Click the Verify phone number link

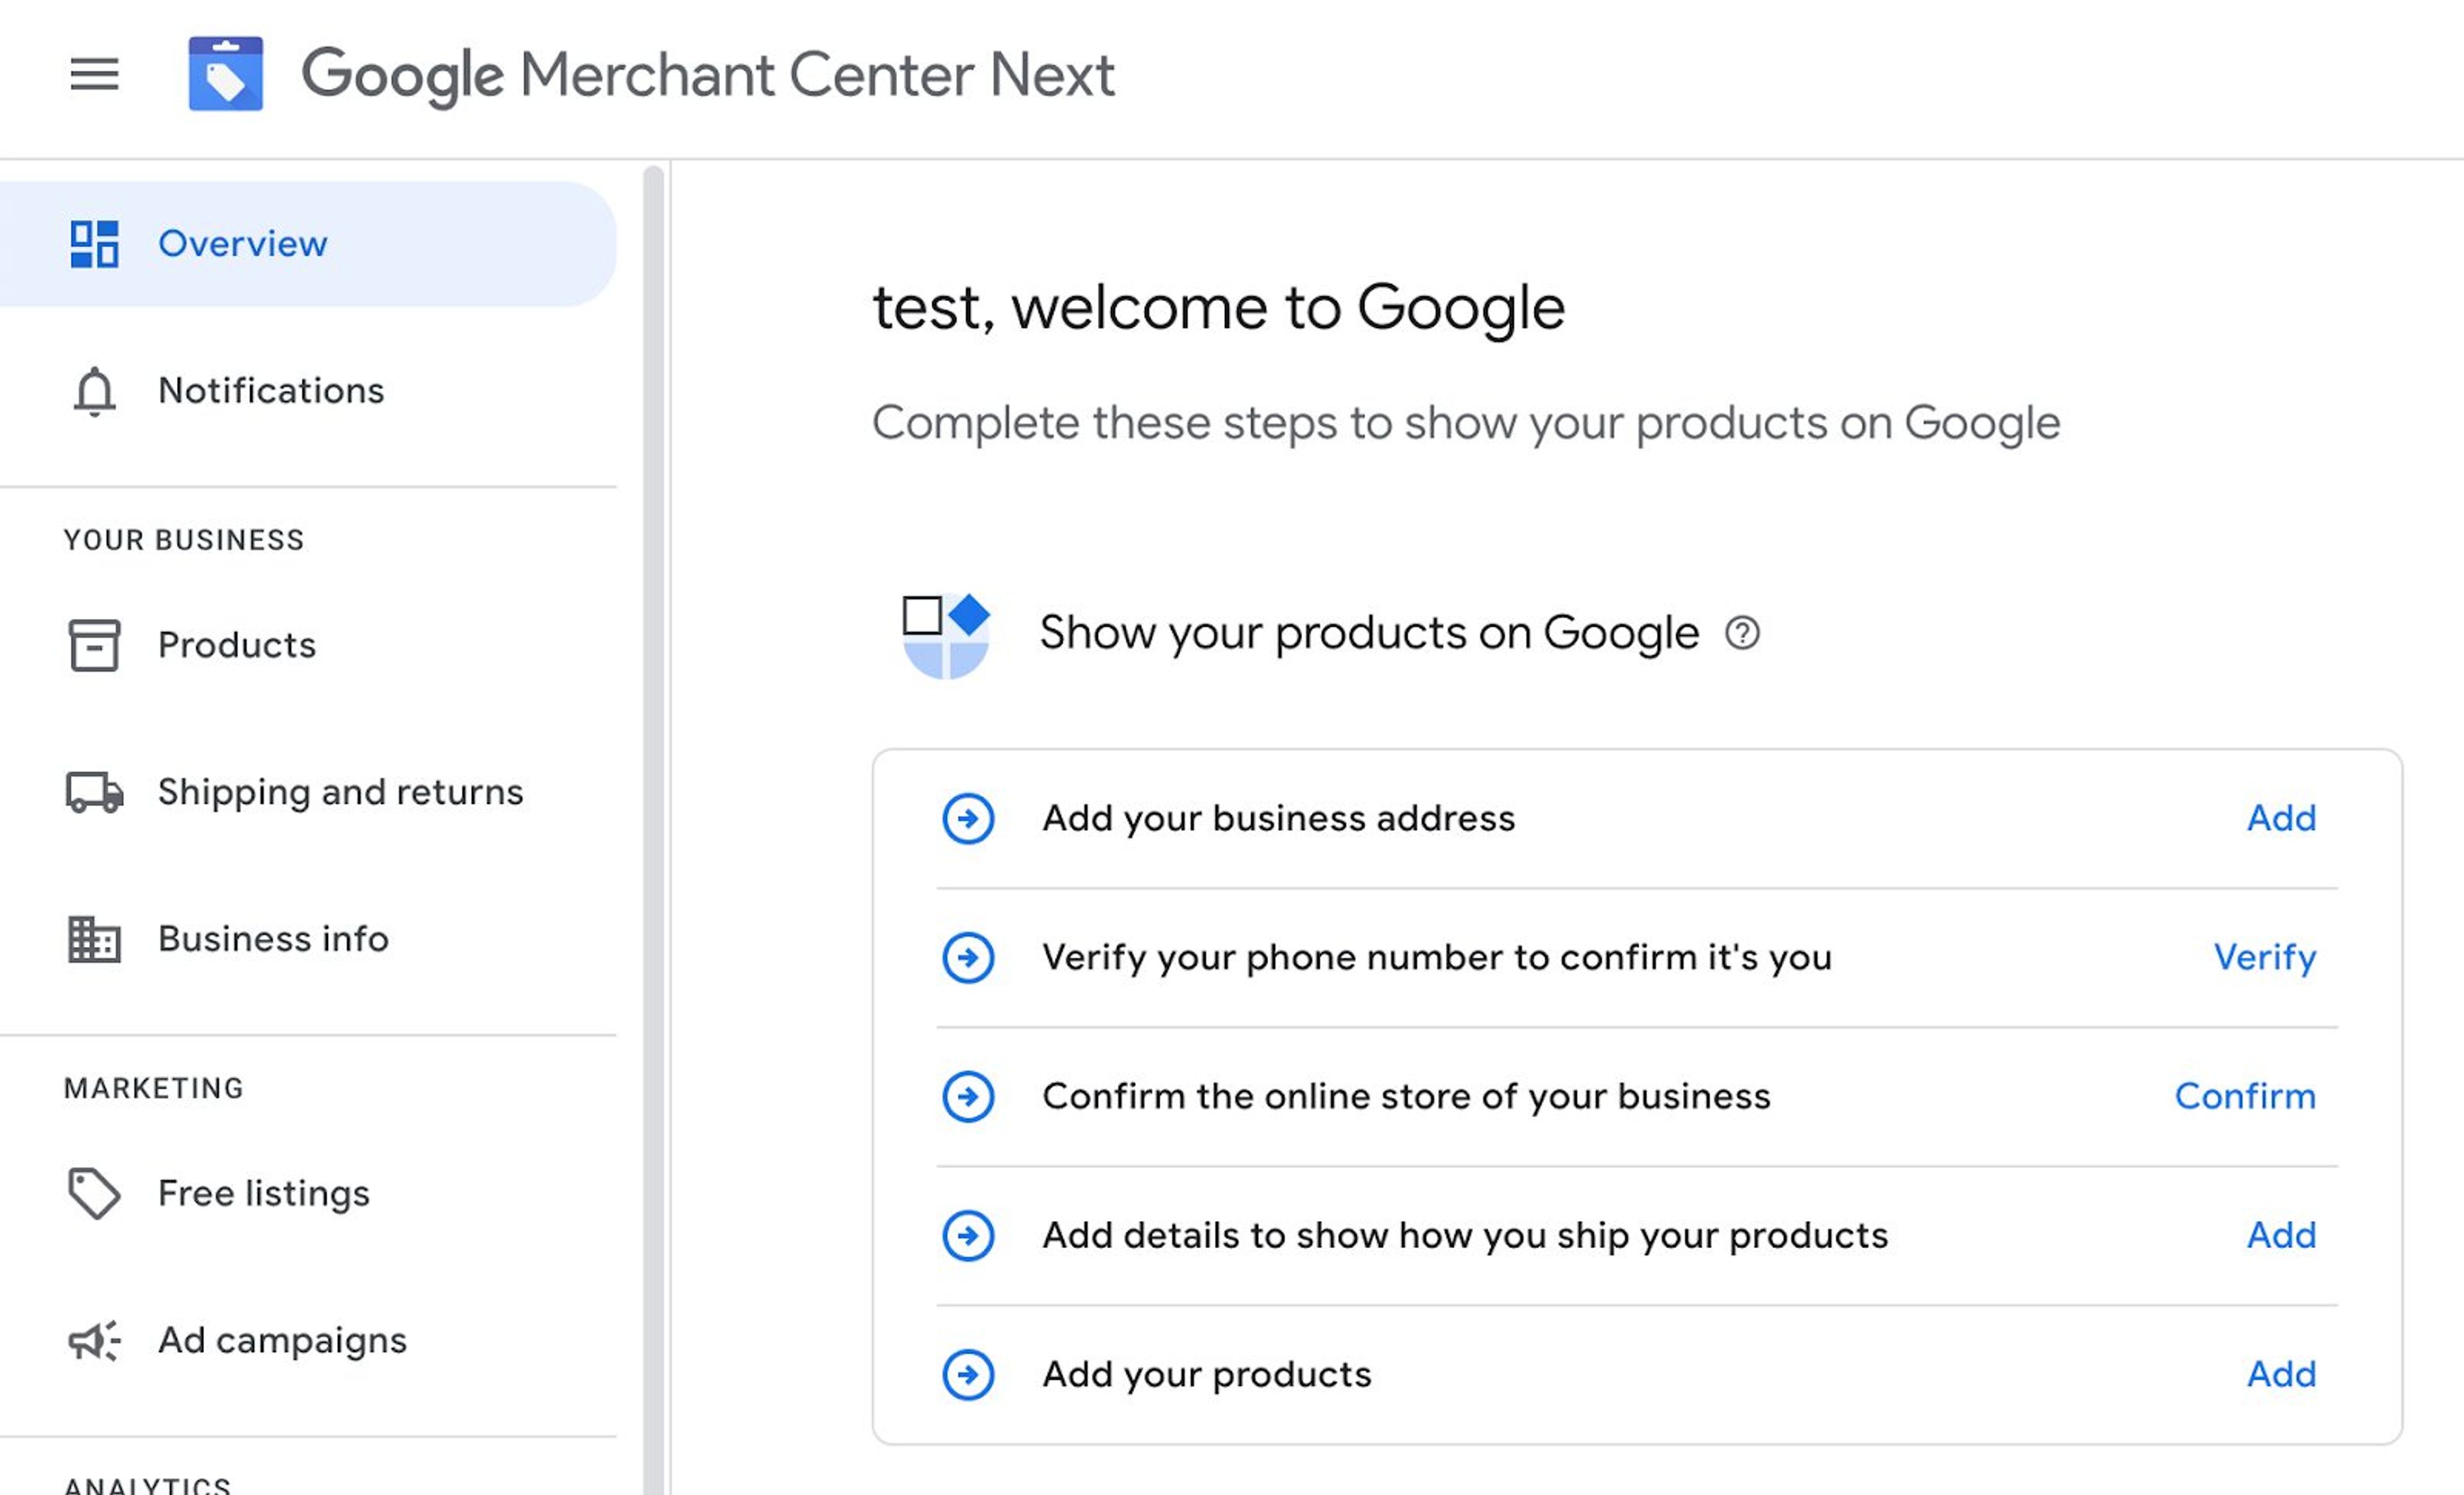coord(2264,957)
